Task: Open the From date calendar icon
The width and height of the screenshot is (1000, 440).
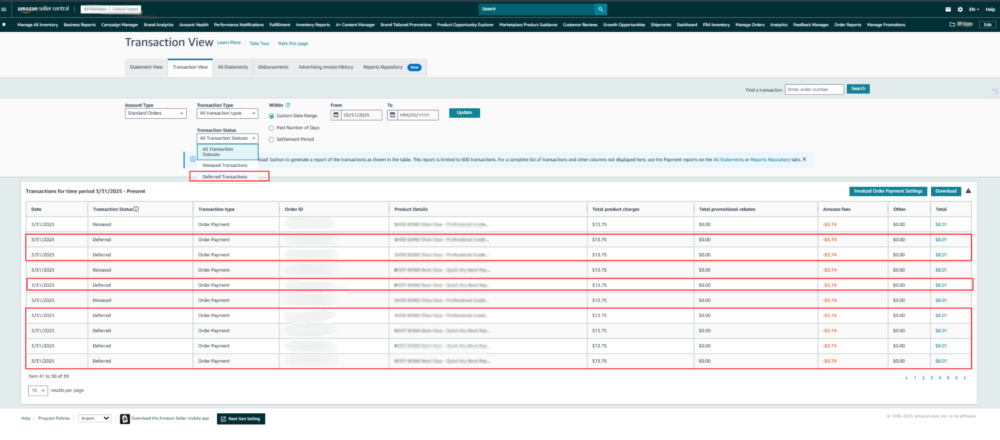Action: pos(336,115)
